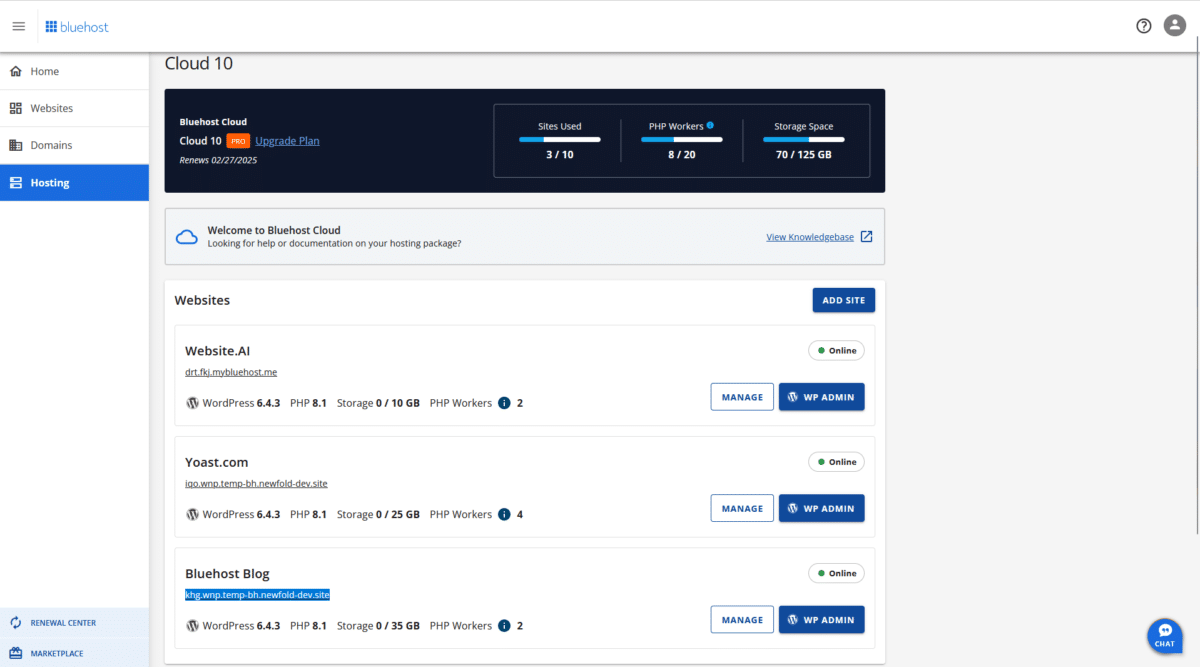Open the Renewal Center
The height and width of the screenshot is (667, 1200).
(62, 623)
